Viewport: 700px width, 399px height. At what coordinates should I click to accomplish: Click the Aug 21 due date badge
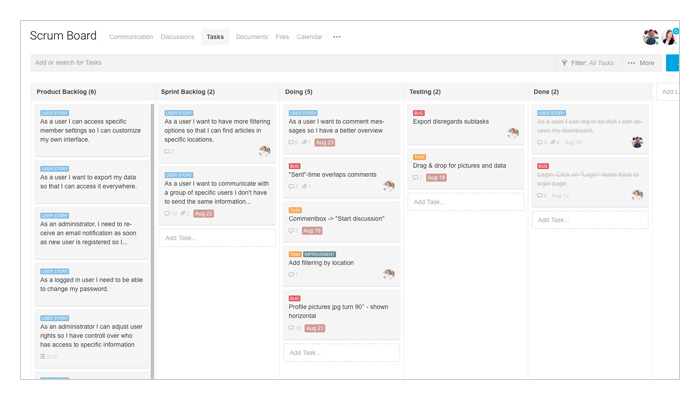point(315,328)
